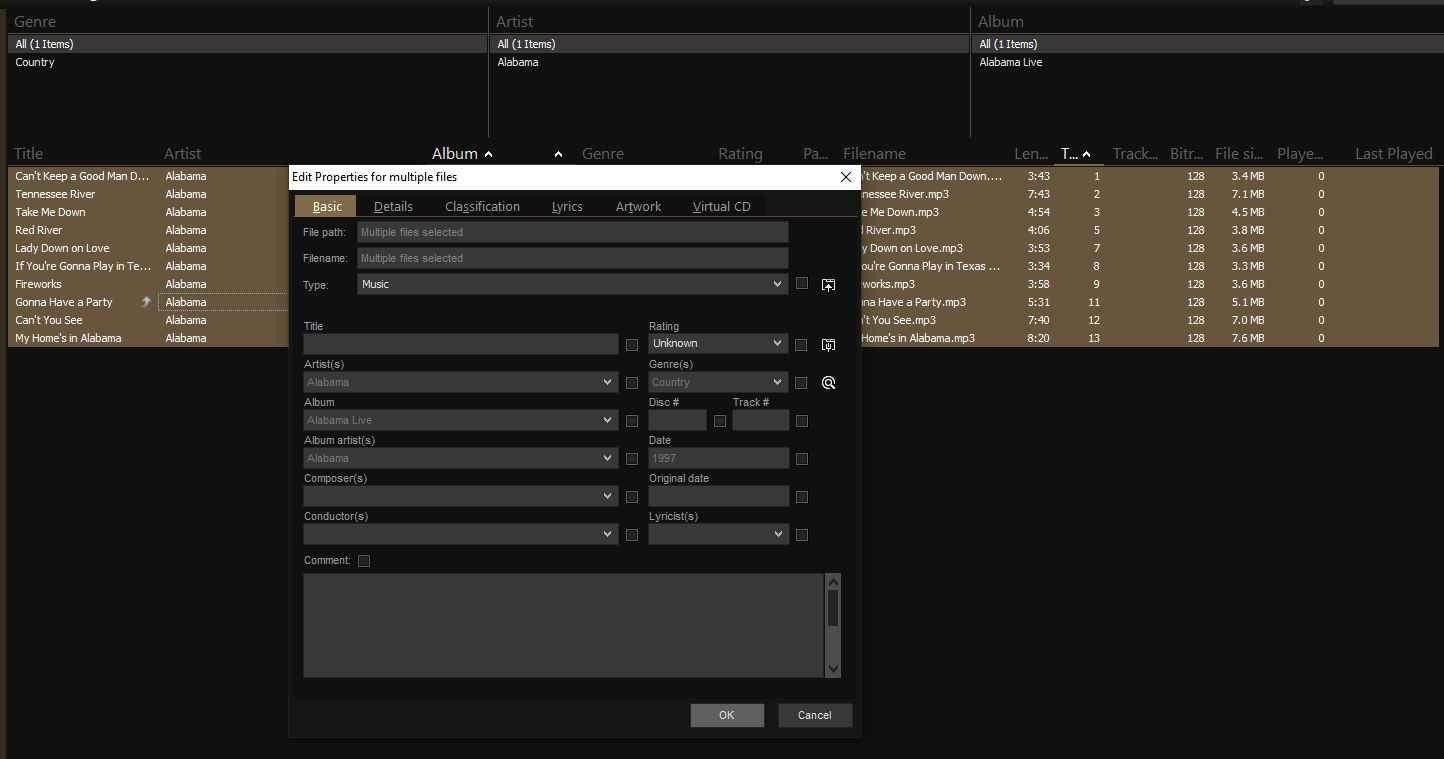Tick the Lyricist(s) checkbox
This screenshot has height=759, width=1444.
(802, 535)
